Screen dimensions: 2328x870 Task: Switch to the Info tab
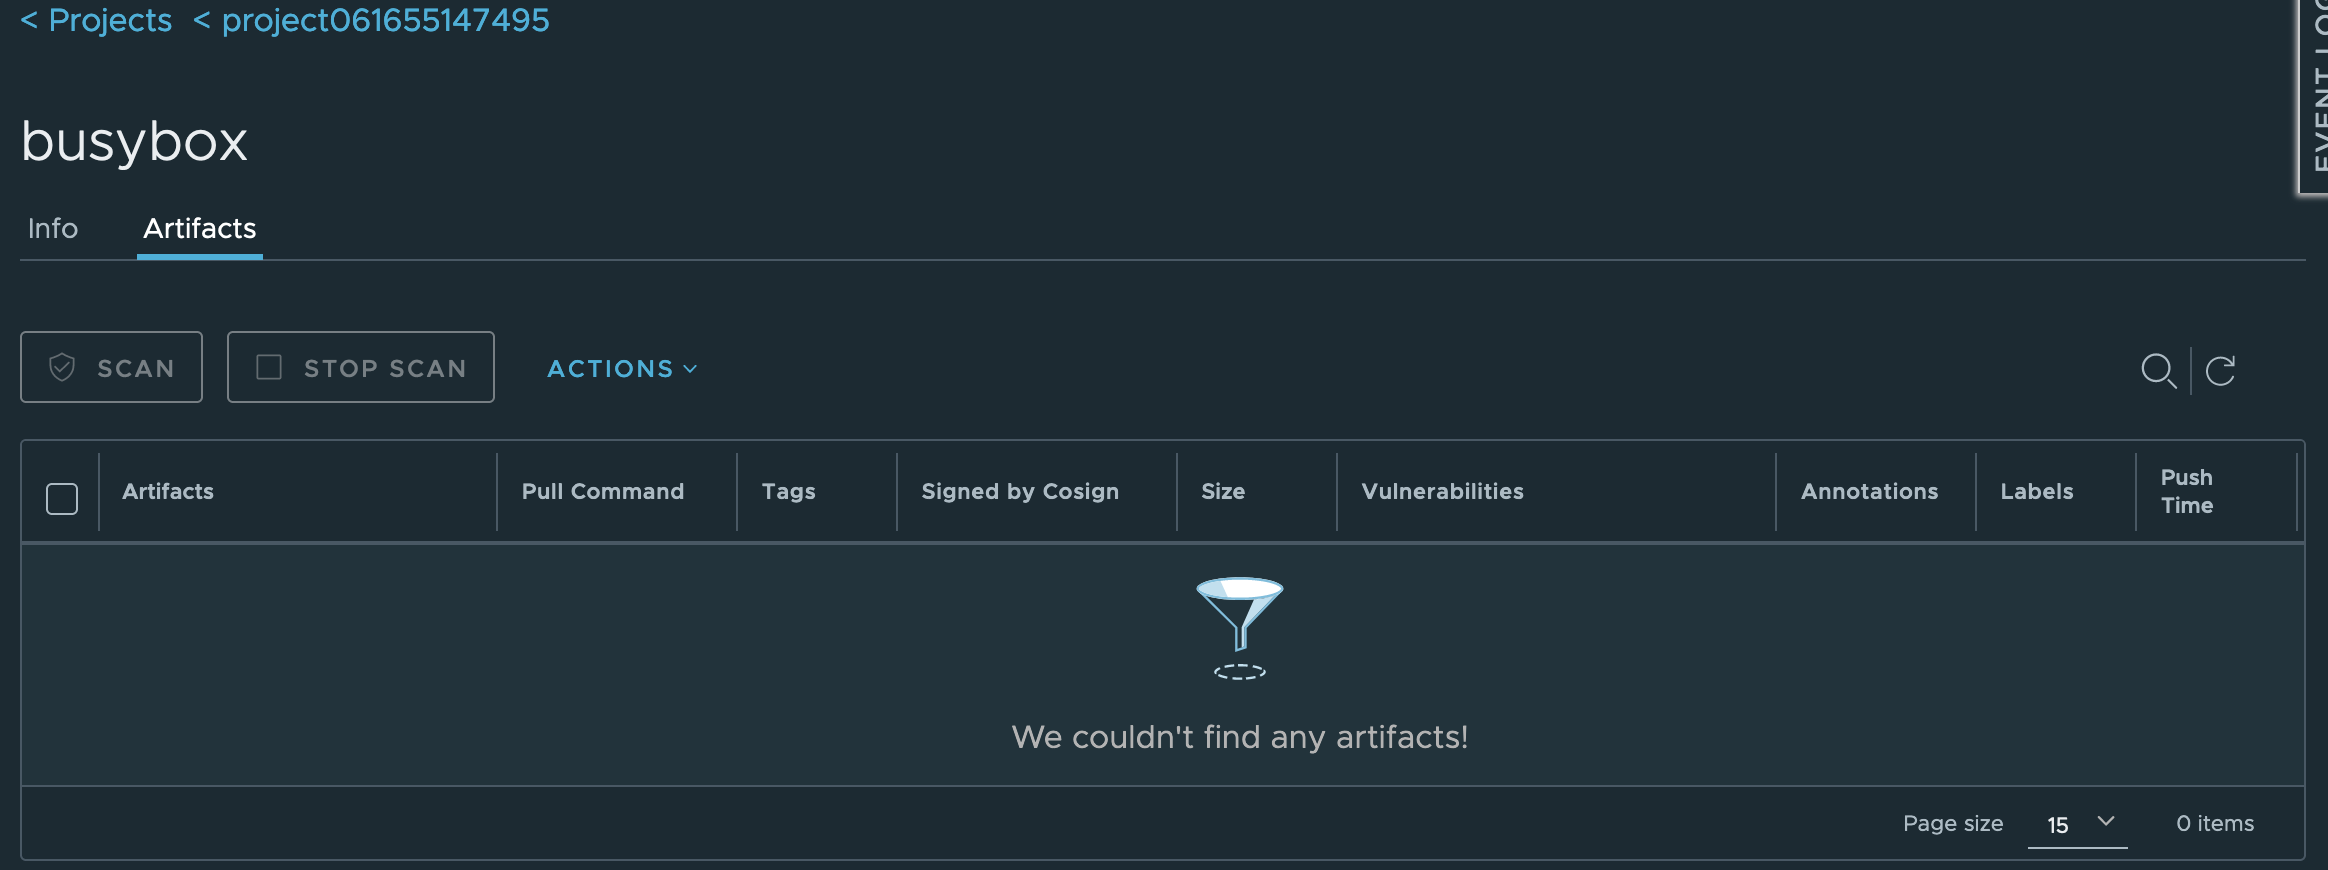pyautogui.click(x=52, y=229)
